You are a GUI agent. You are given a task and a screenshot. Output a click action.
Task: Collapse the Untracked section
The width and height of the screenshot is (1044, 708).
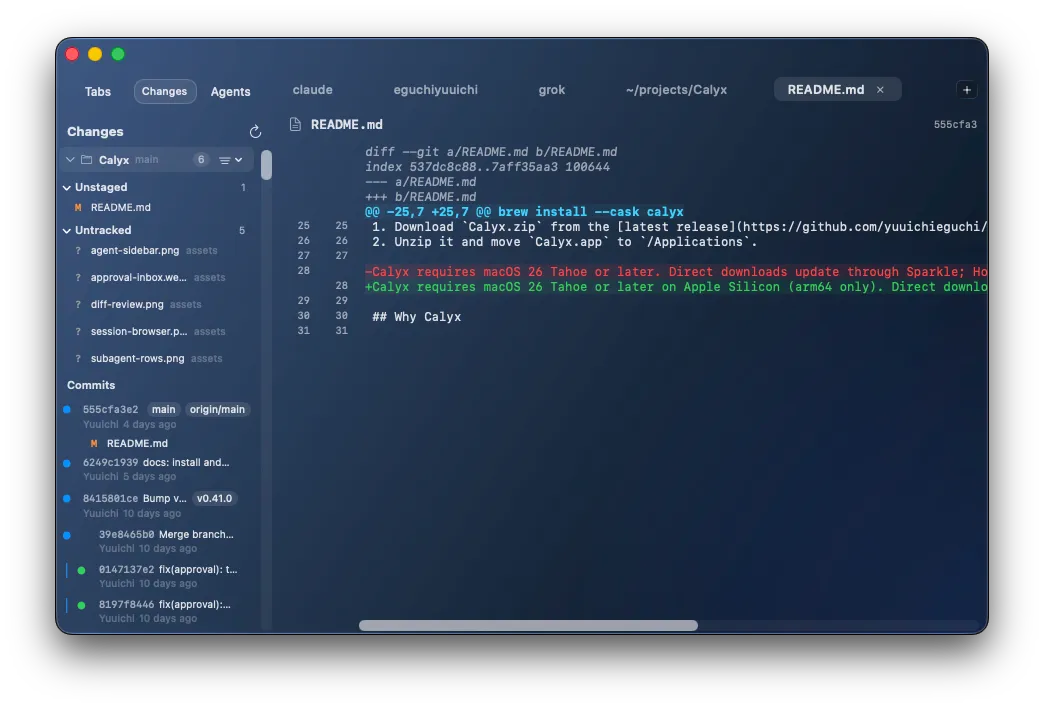[67, 230]
